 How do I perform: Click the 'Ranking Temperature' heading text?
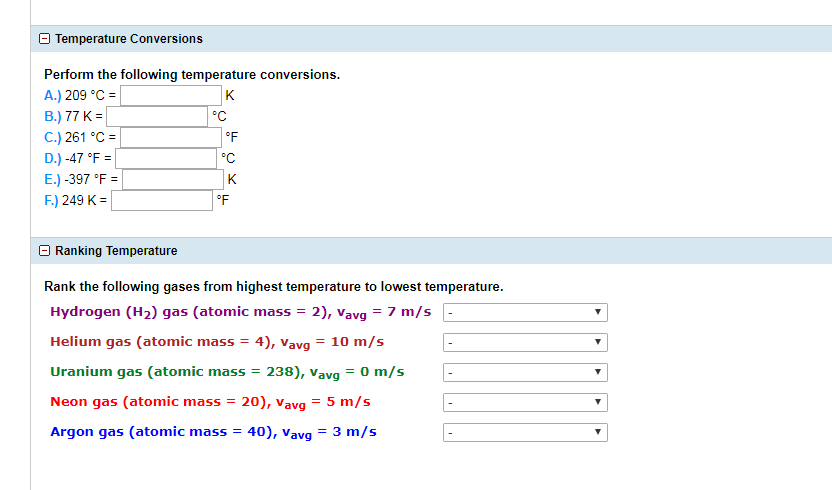point(116,251)
